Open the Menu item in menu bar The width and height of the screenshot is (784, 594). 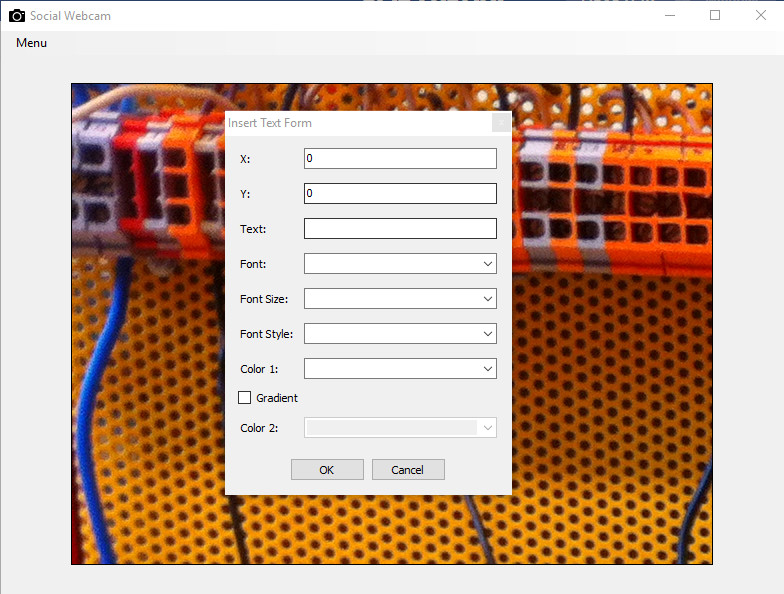pos(31,43)
